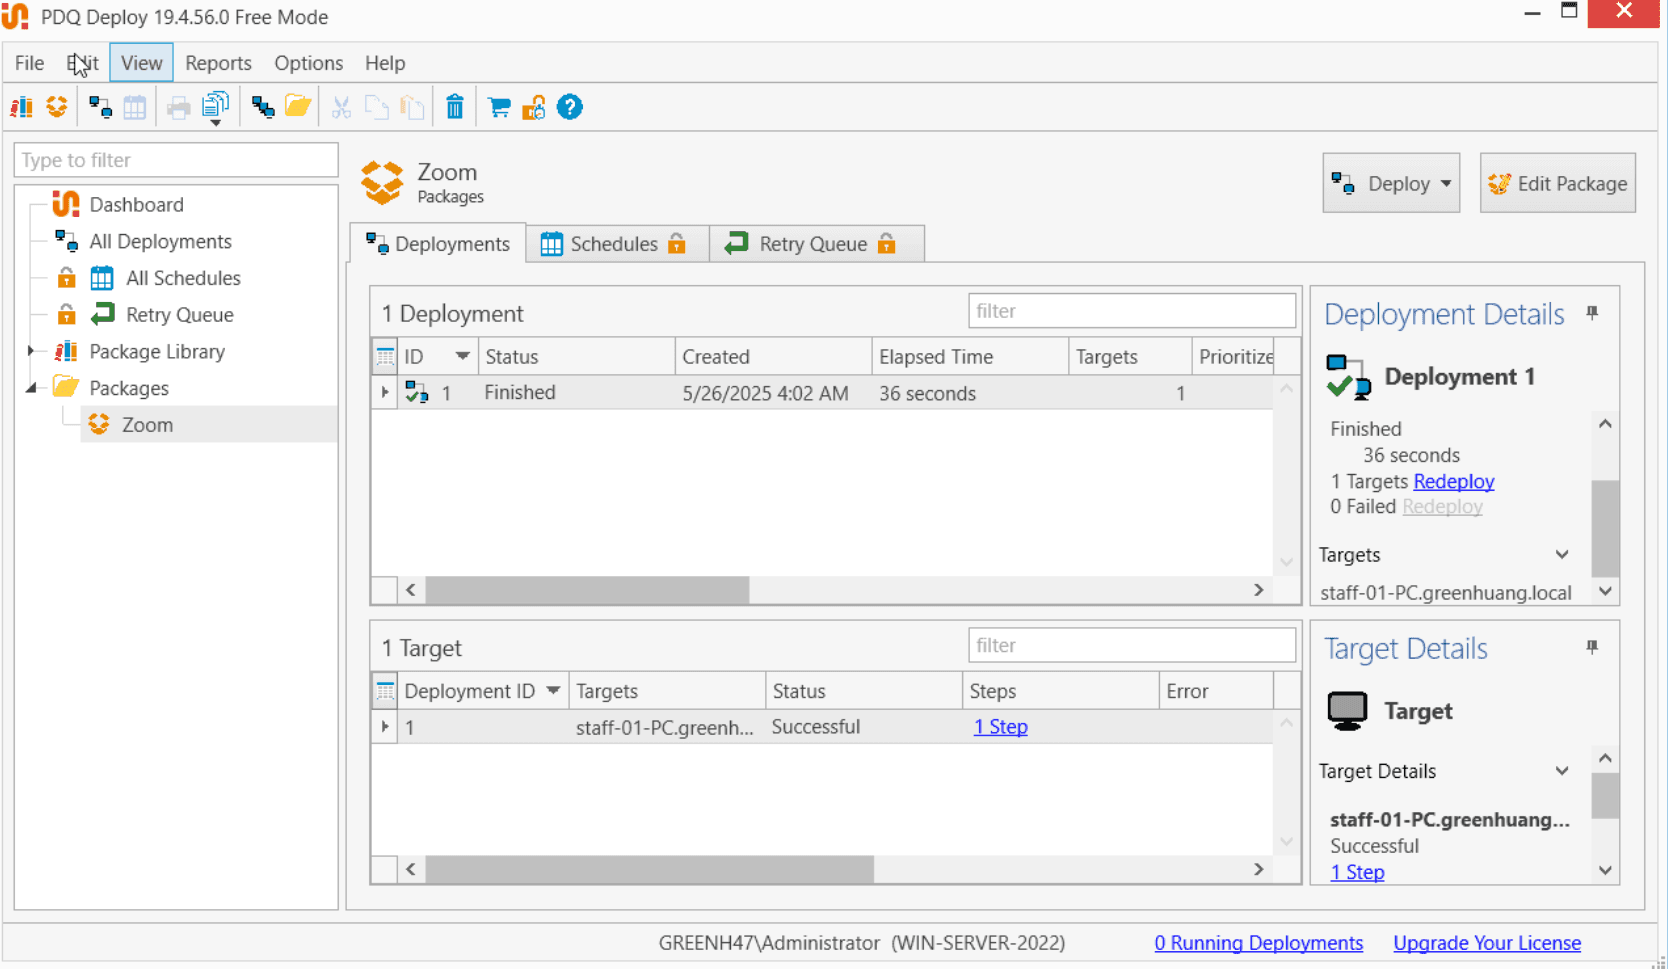Switch to the Deployments tab
The width and height of the screenshot is (1668, 969).
pyautogui.click(x=438, y=244)
